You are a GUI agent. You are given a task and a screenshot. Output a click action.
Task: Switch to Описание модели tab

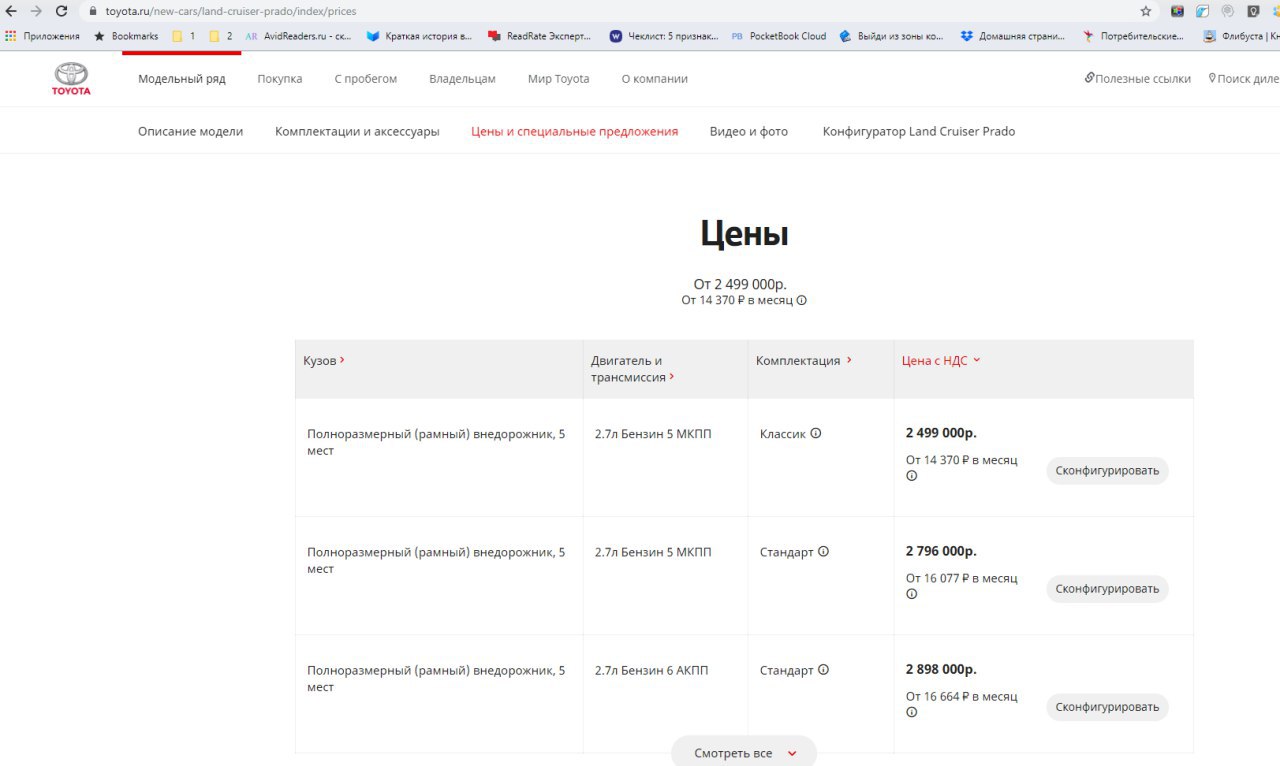coord(190,131)
